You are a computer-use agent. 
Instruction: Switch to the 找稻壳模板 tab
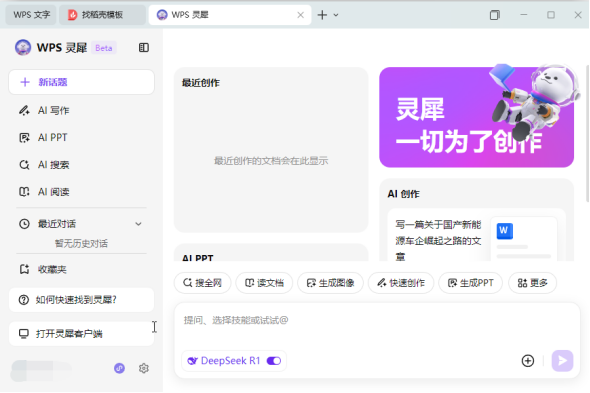(102, 15)
